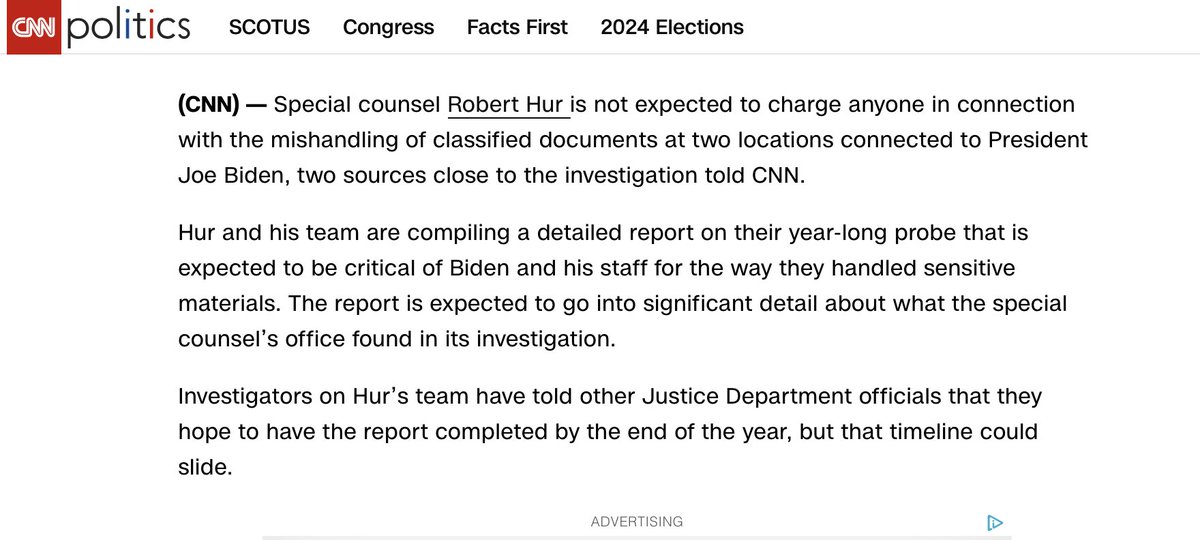Click the AdChoices triangle icon
Screen dimensions: 1200x540
994,522
